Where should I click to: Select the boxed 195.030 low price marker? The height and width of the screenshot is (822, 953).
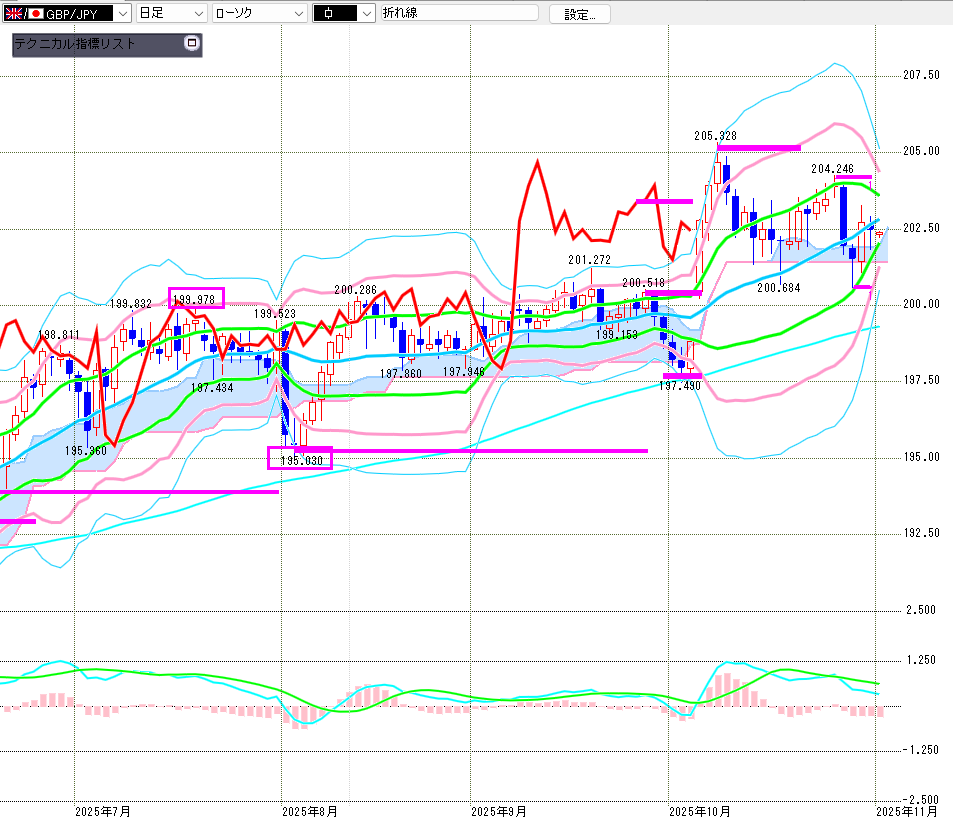pyautogui.click(x=299, y=459)
